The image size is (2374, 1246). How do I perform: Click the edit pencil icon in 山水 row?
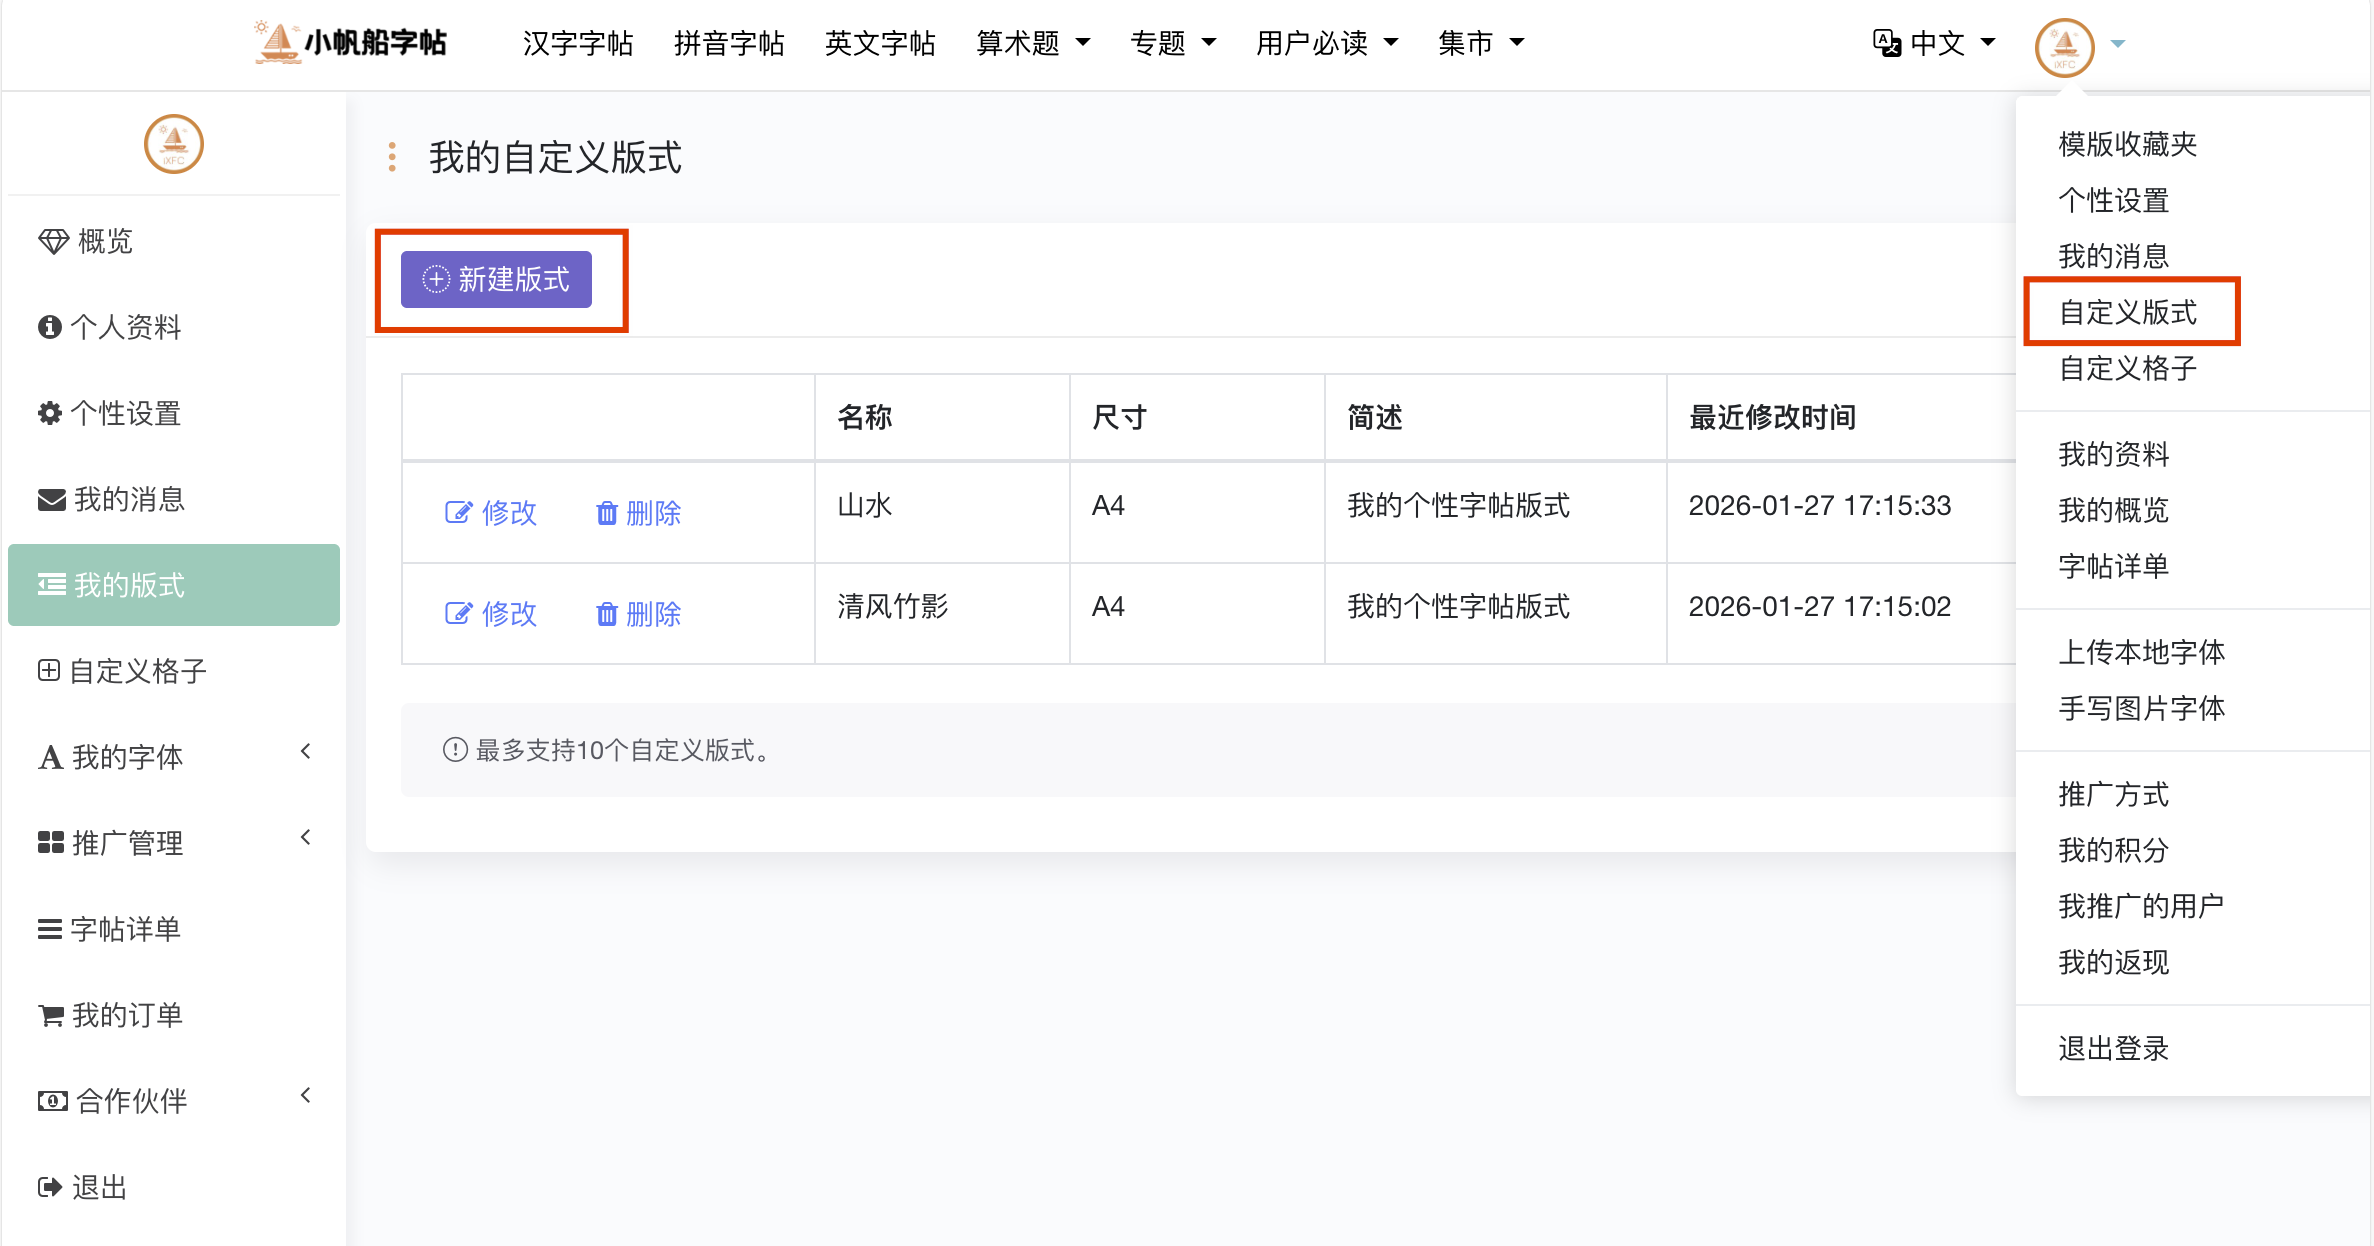pyautogui.click(x=458, y=513)
